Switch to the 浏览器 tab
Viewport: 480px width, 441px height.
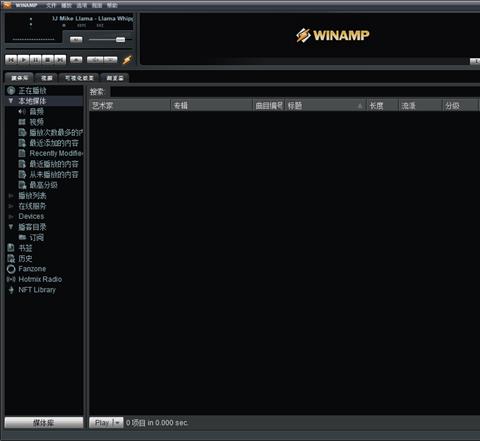pos(115,78)
